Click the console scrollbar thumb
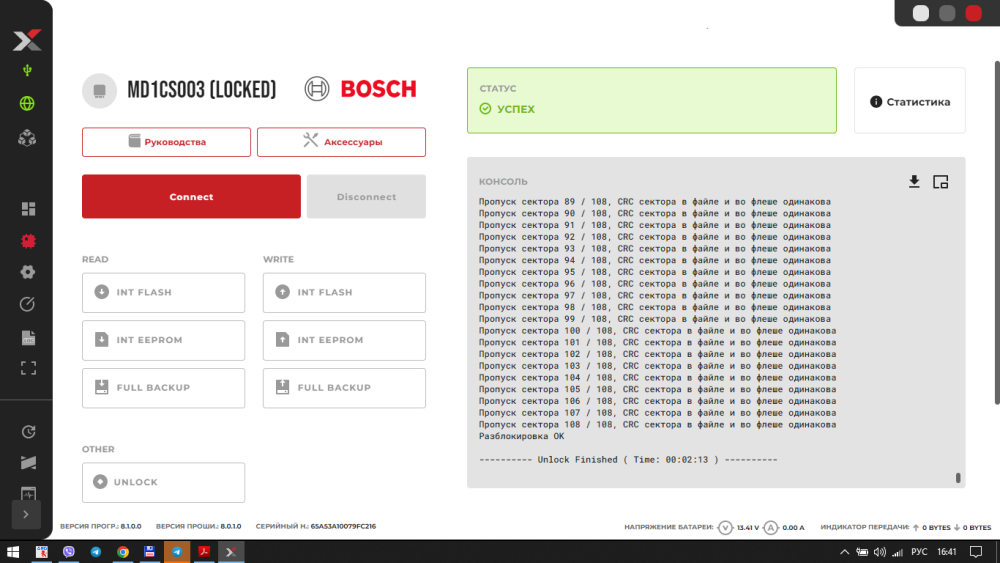Screen dimensions: 1000x563 [x=958, y=478]
